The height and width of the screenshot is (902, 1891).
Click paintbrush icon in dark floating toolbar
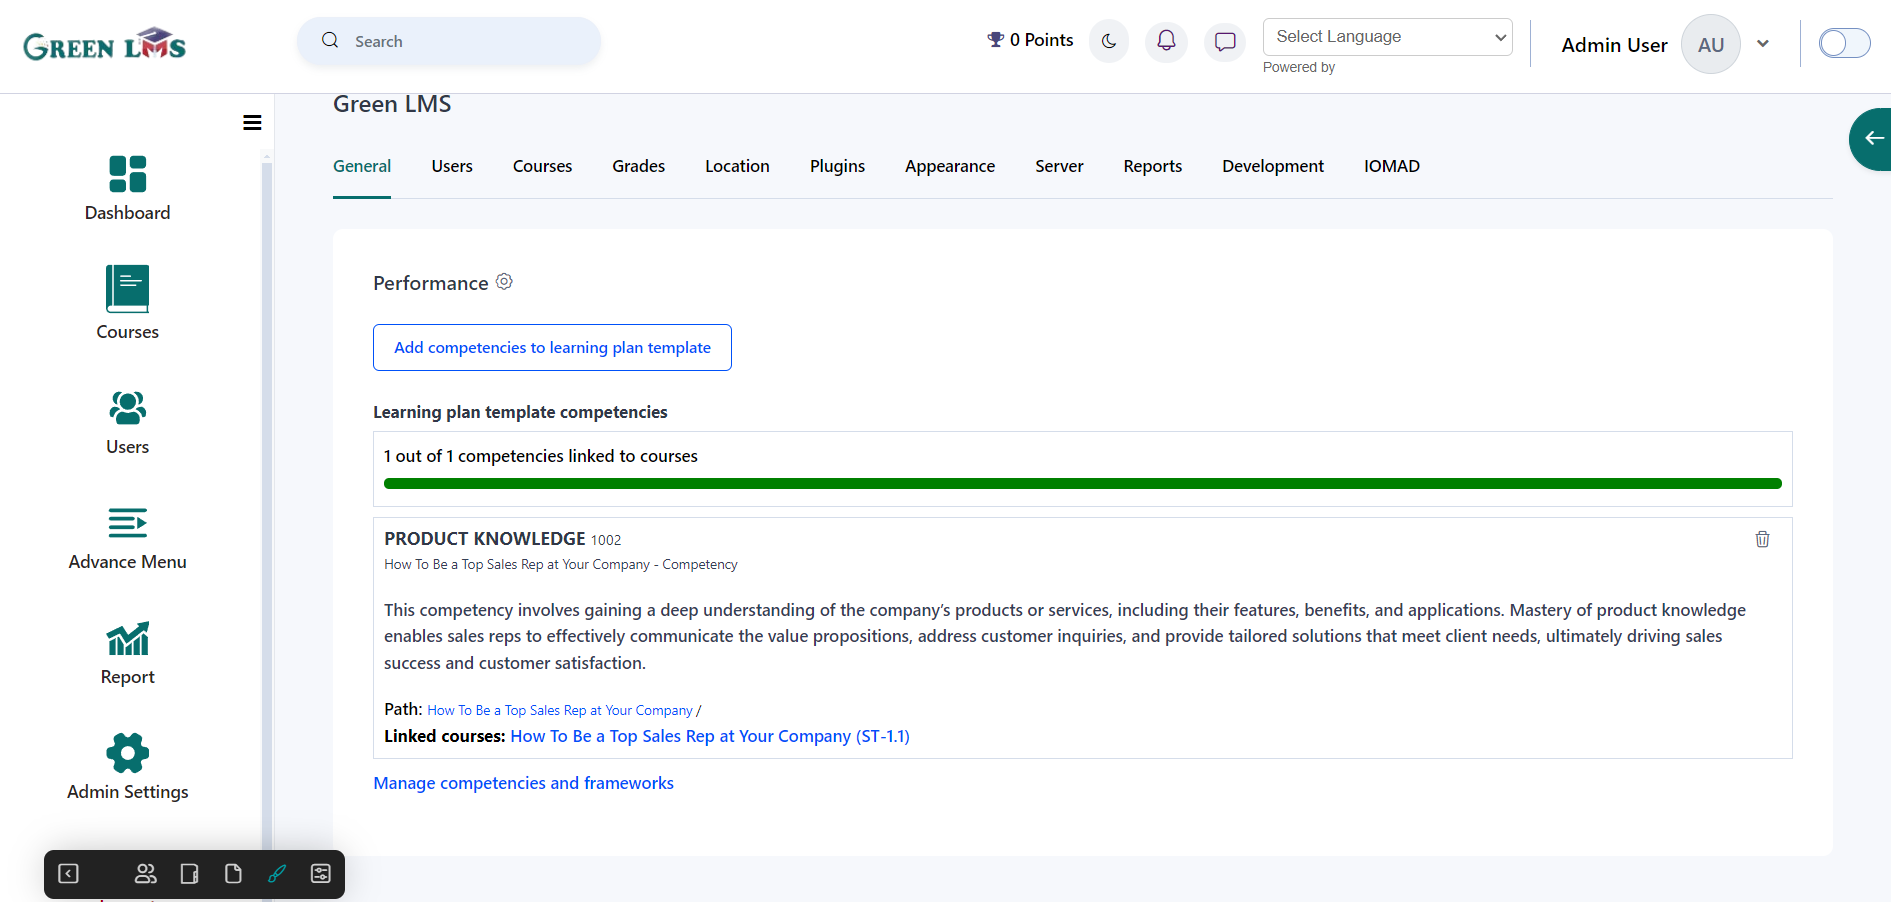tap(277, 874)
